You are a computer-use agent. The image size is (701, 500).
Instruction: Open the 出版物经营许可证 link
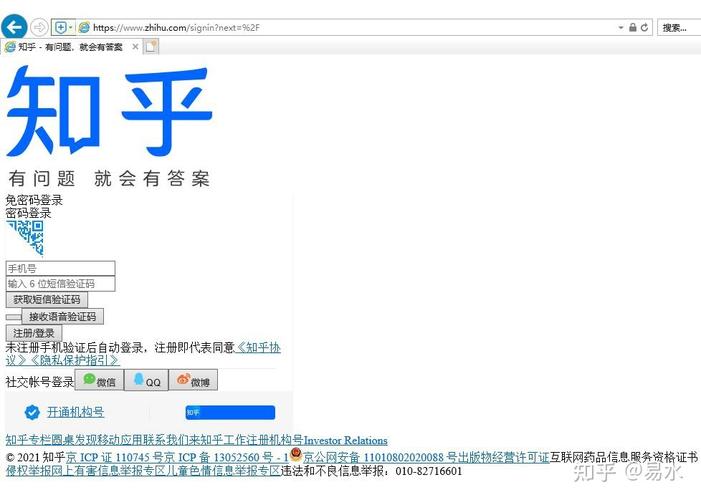point(503,458)
